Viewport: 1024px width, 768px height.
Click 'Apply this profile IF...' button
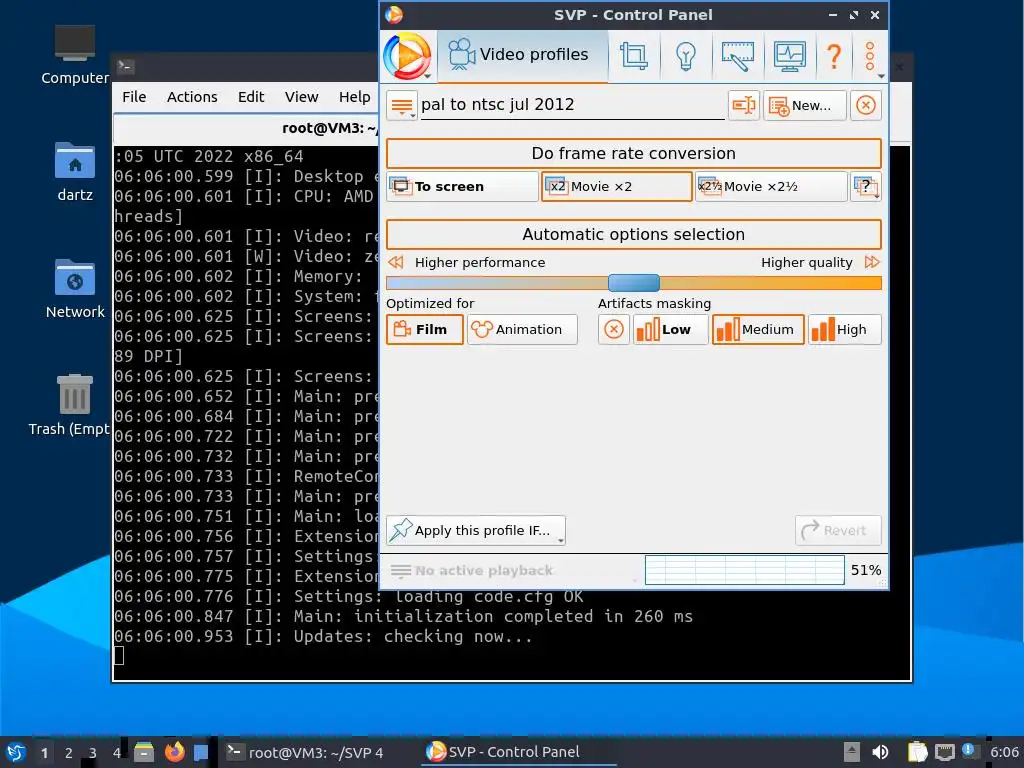475,531
